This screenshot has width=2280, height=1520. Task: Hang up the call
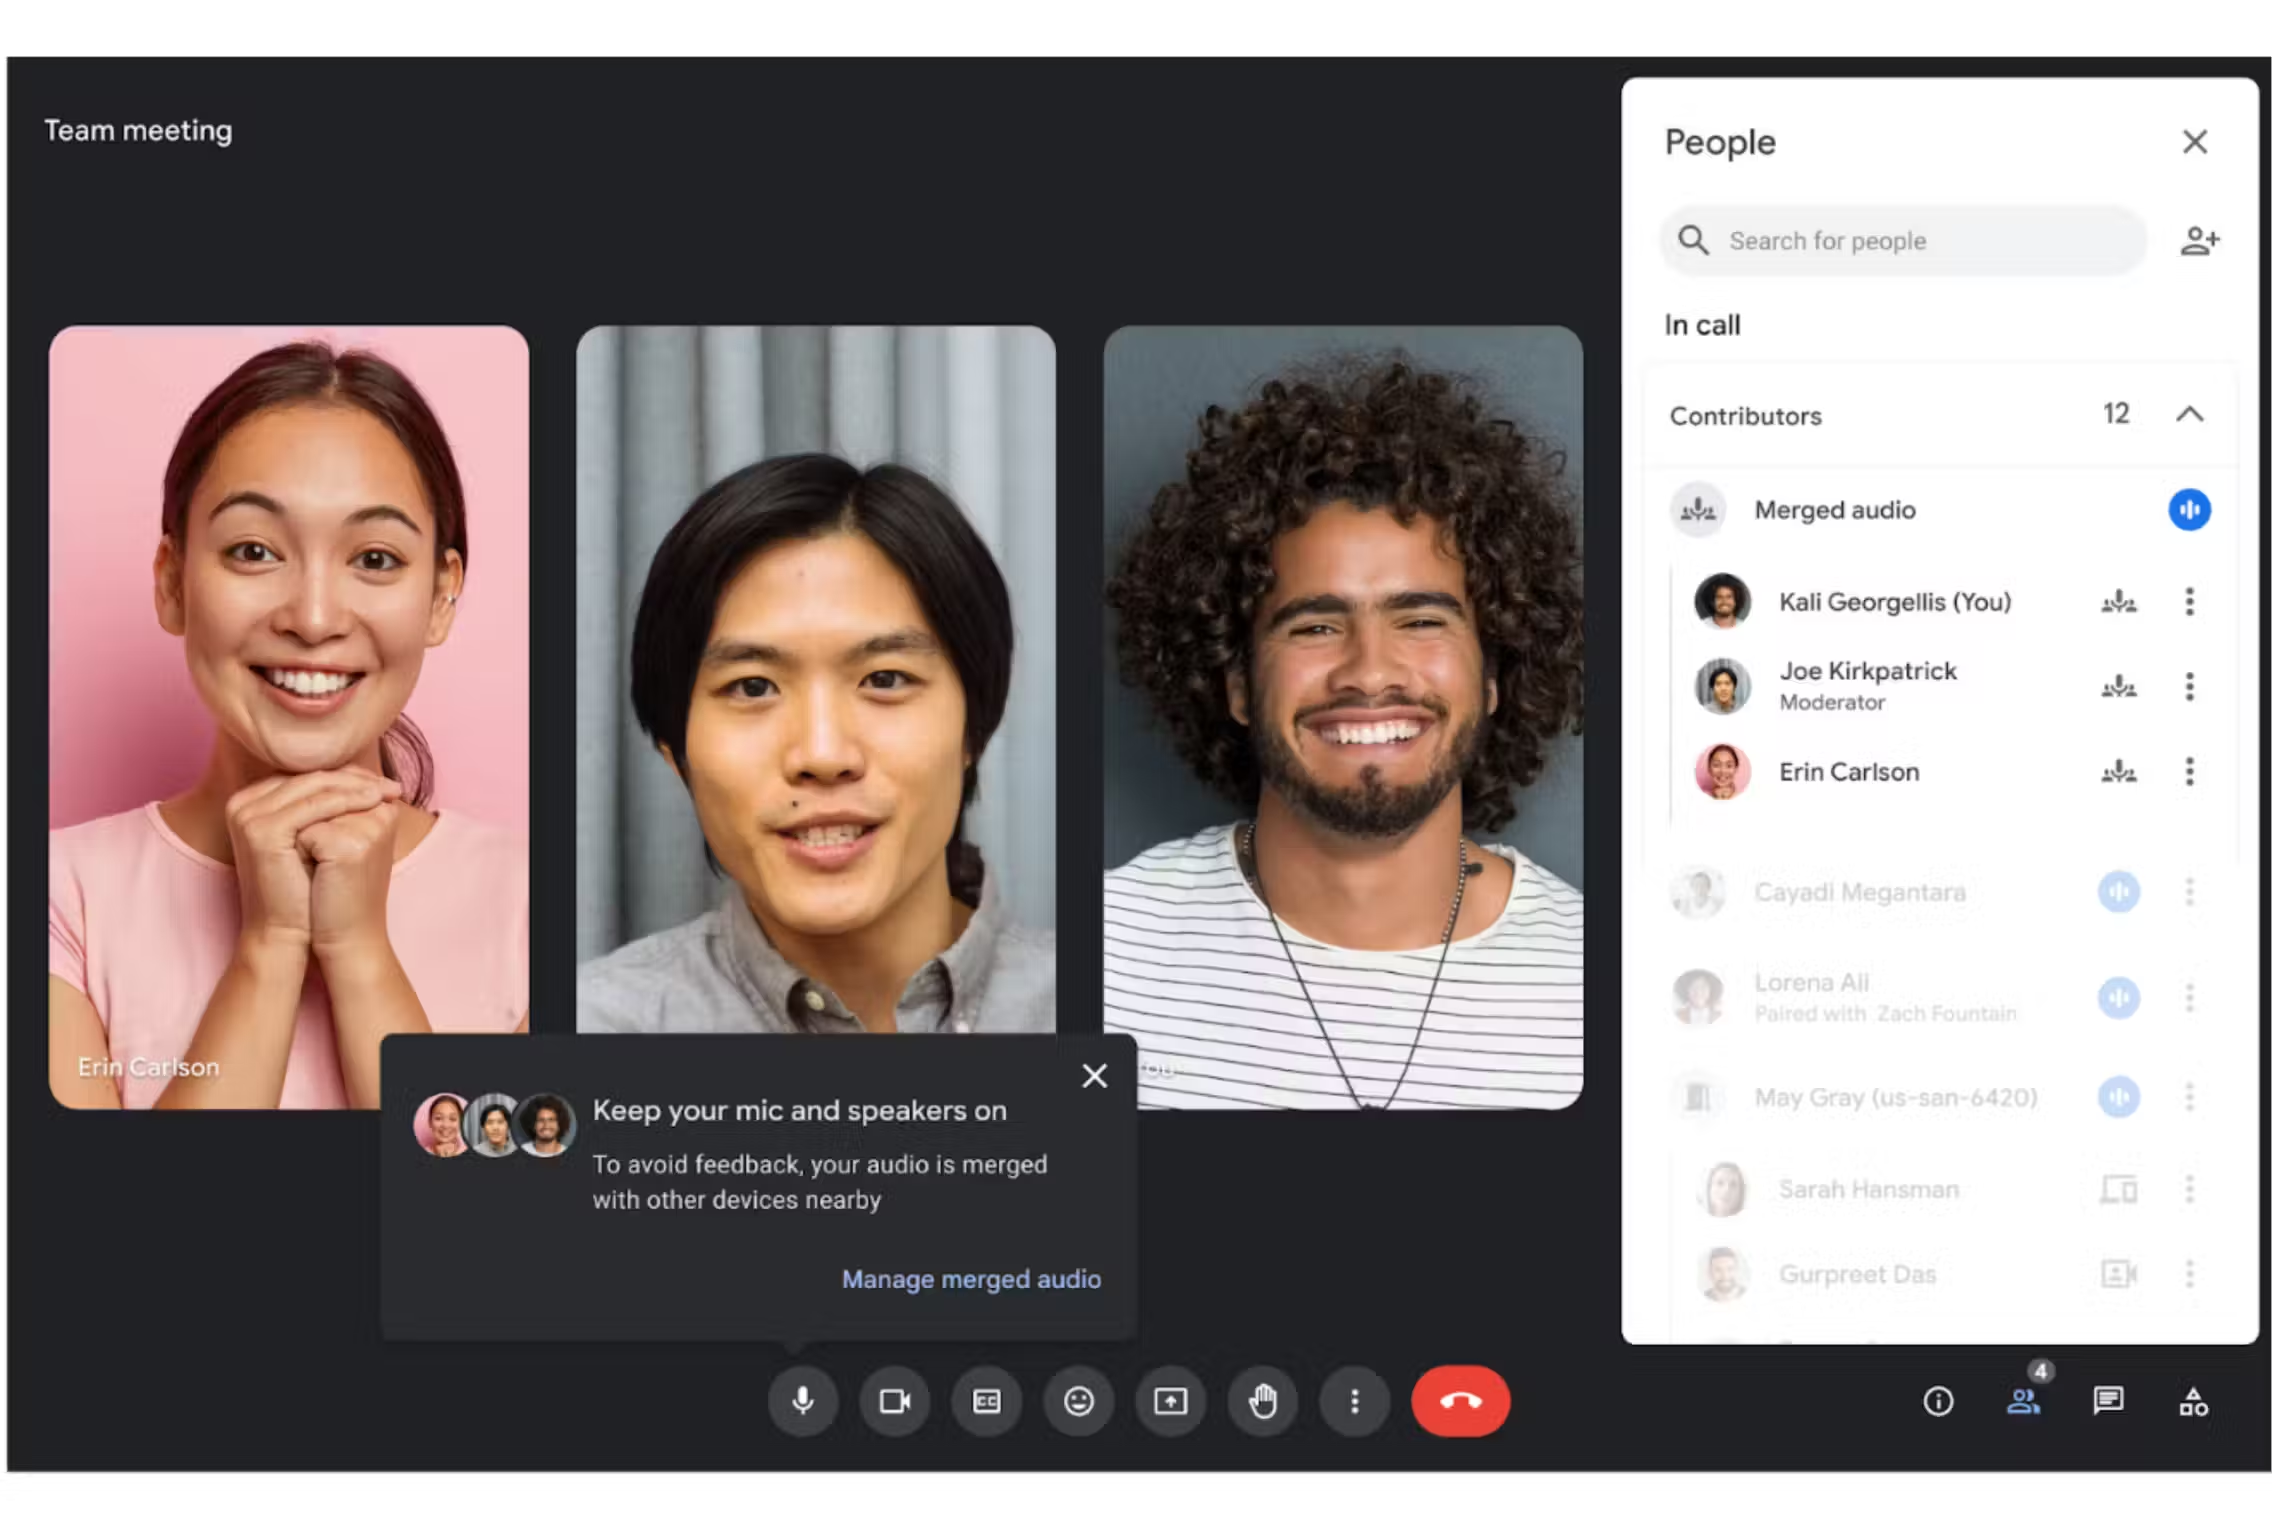pyautogui.click(x=1460, y=1400)
